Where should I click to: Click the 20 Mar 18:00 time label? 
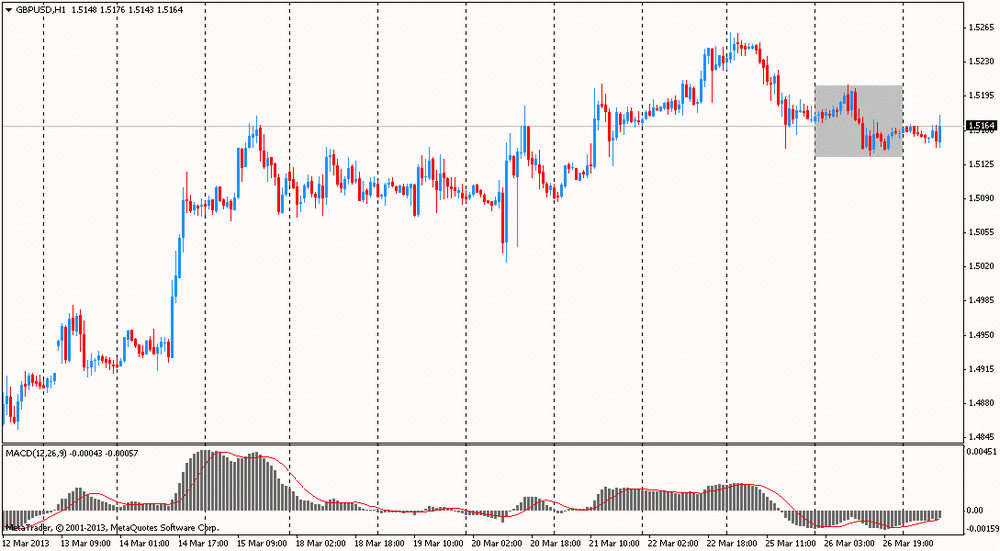point(555,543)
